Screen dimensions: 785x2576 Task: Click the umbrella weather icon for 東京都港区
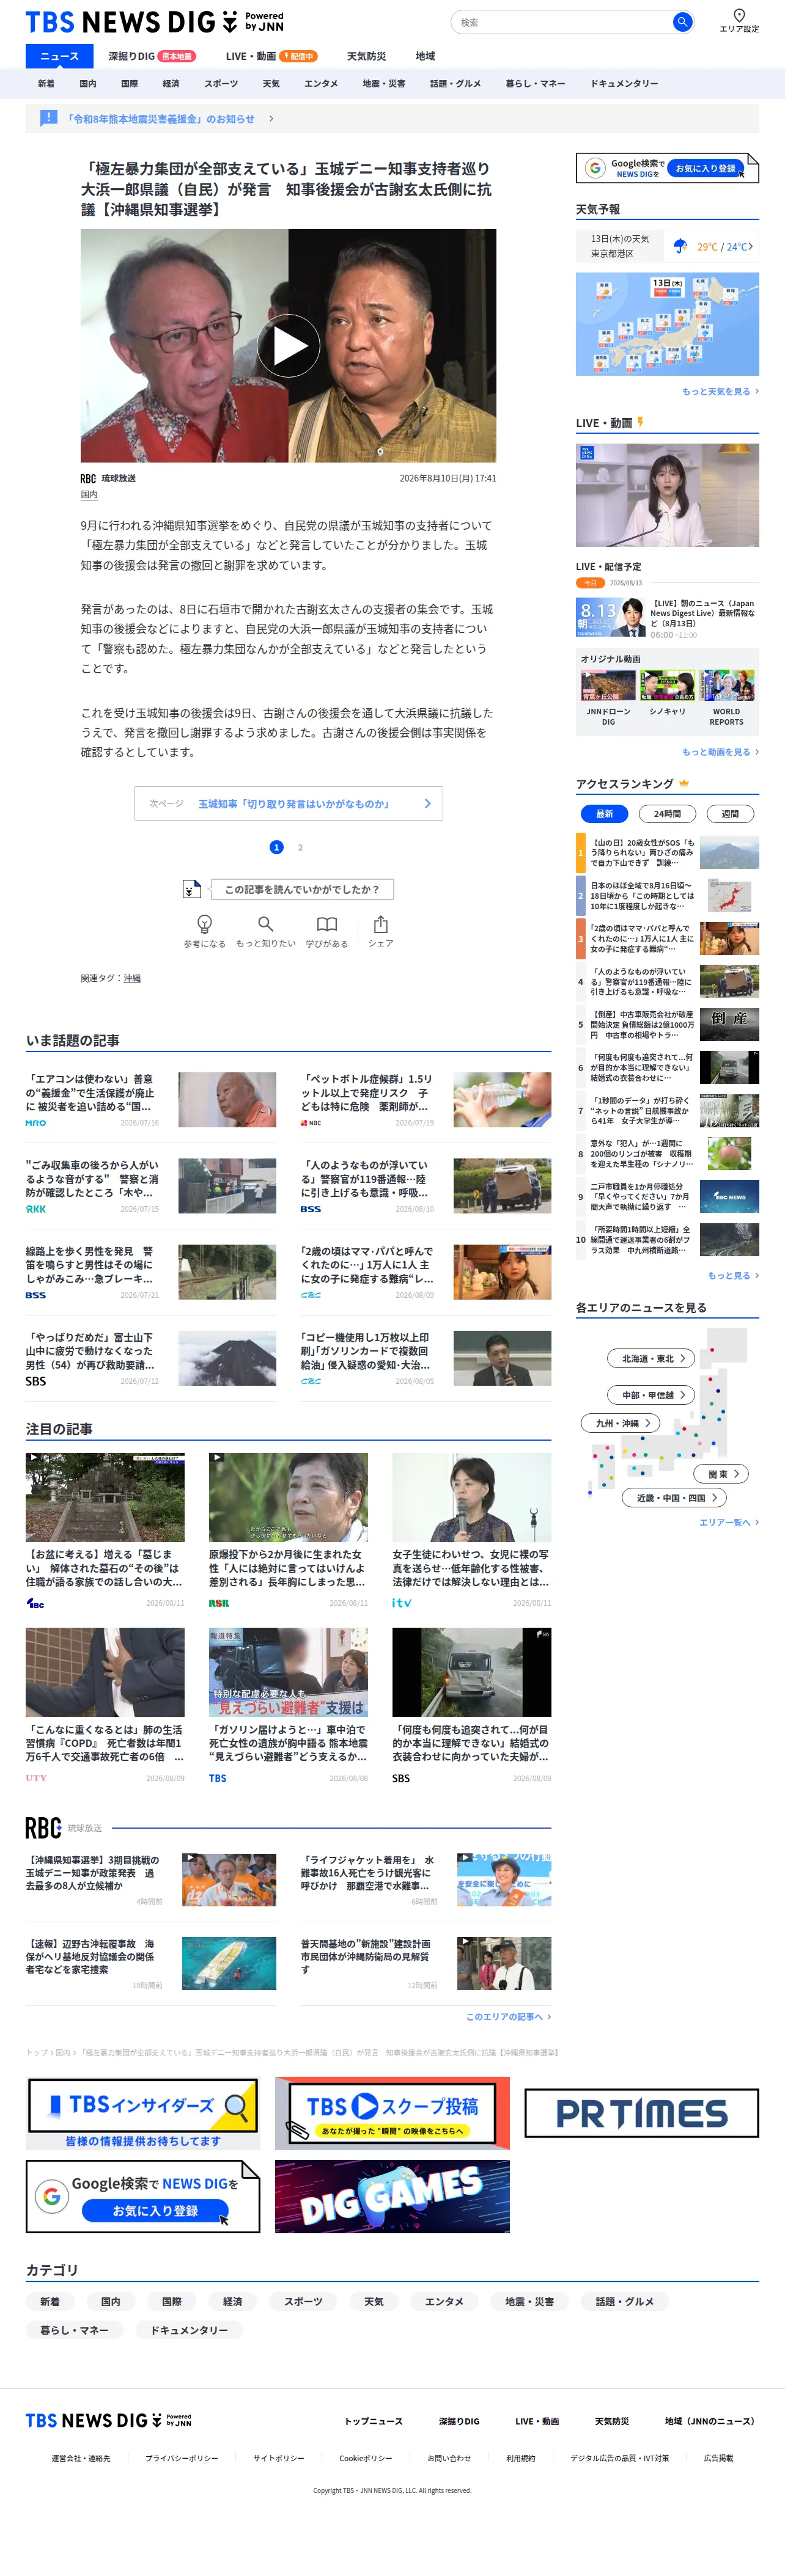point(680,246)
